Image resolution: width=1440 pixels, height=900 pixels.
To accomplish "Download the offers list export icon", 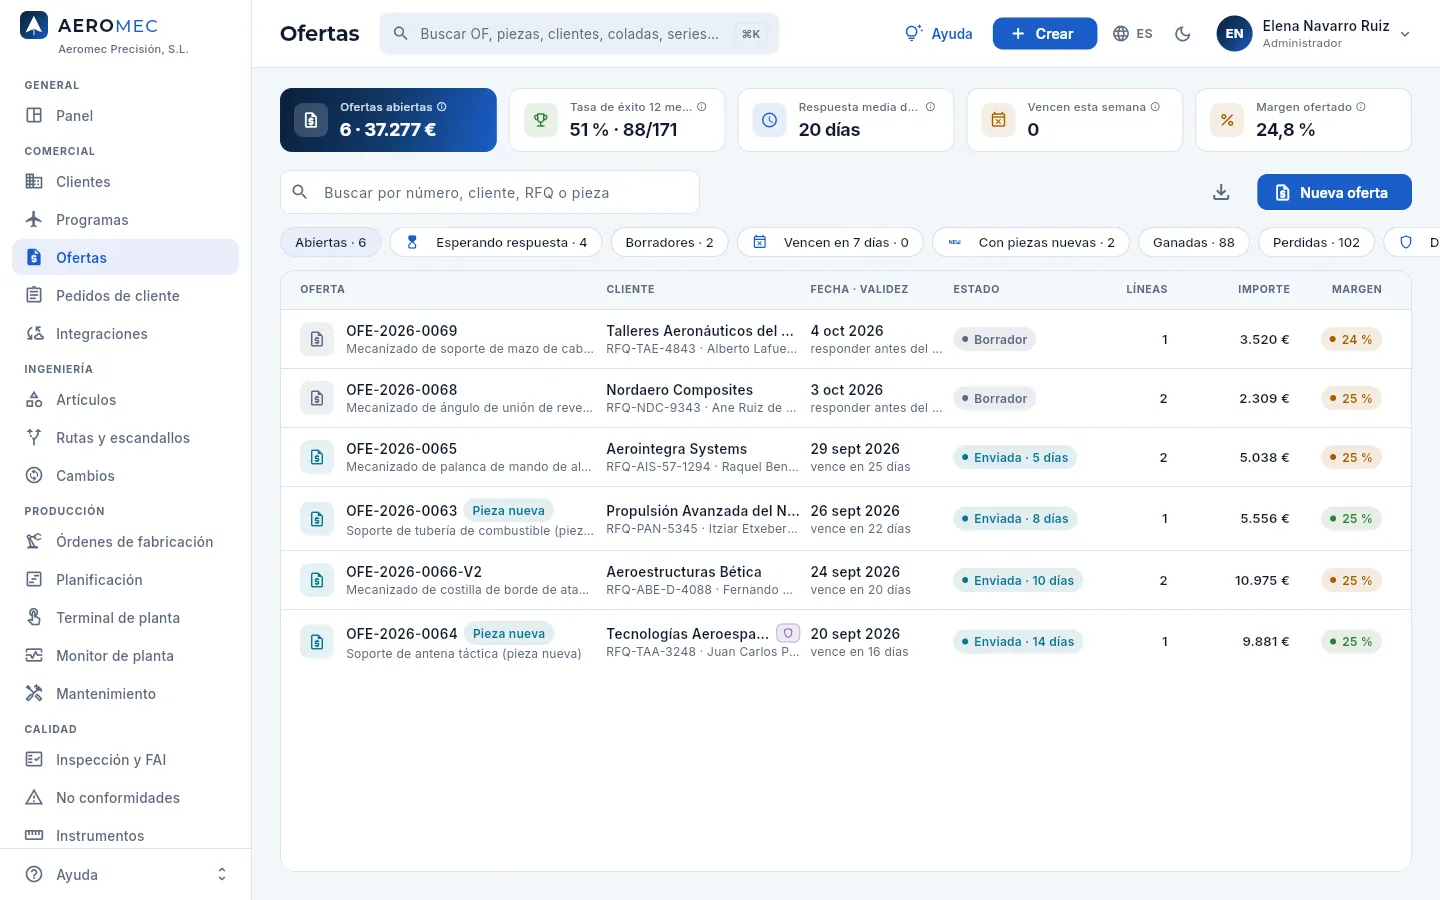I will [x=1221, y=192].
